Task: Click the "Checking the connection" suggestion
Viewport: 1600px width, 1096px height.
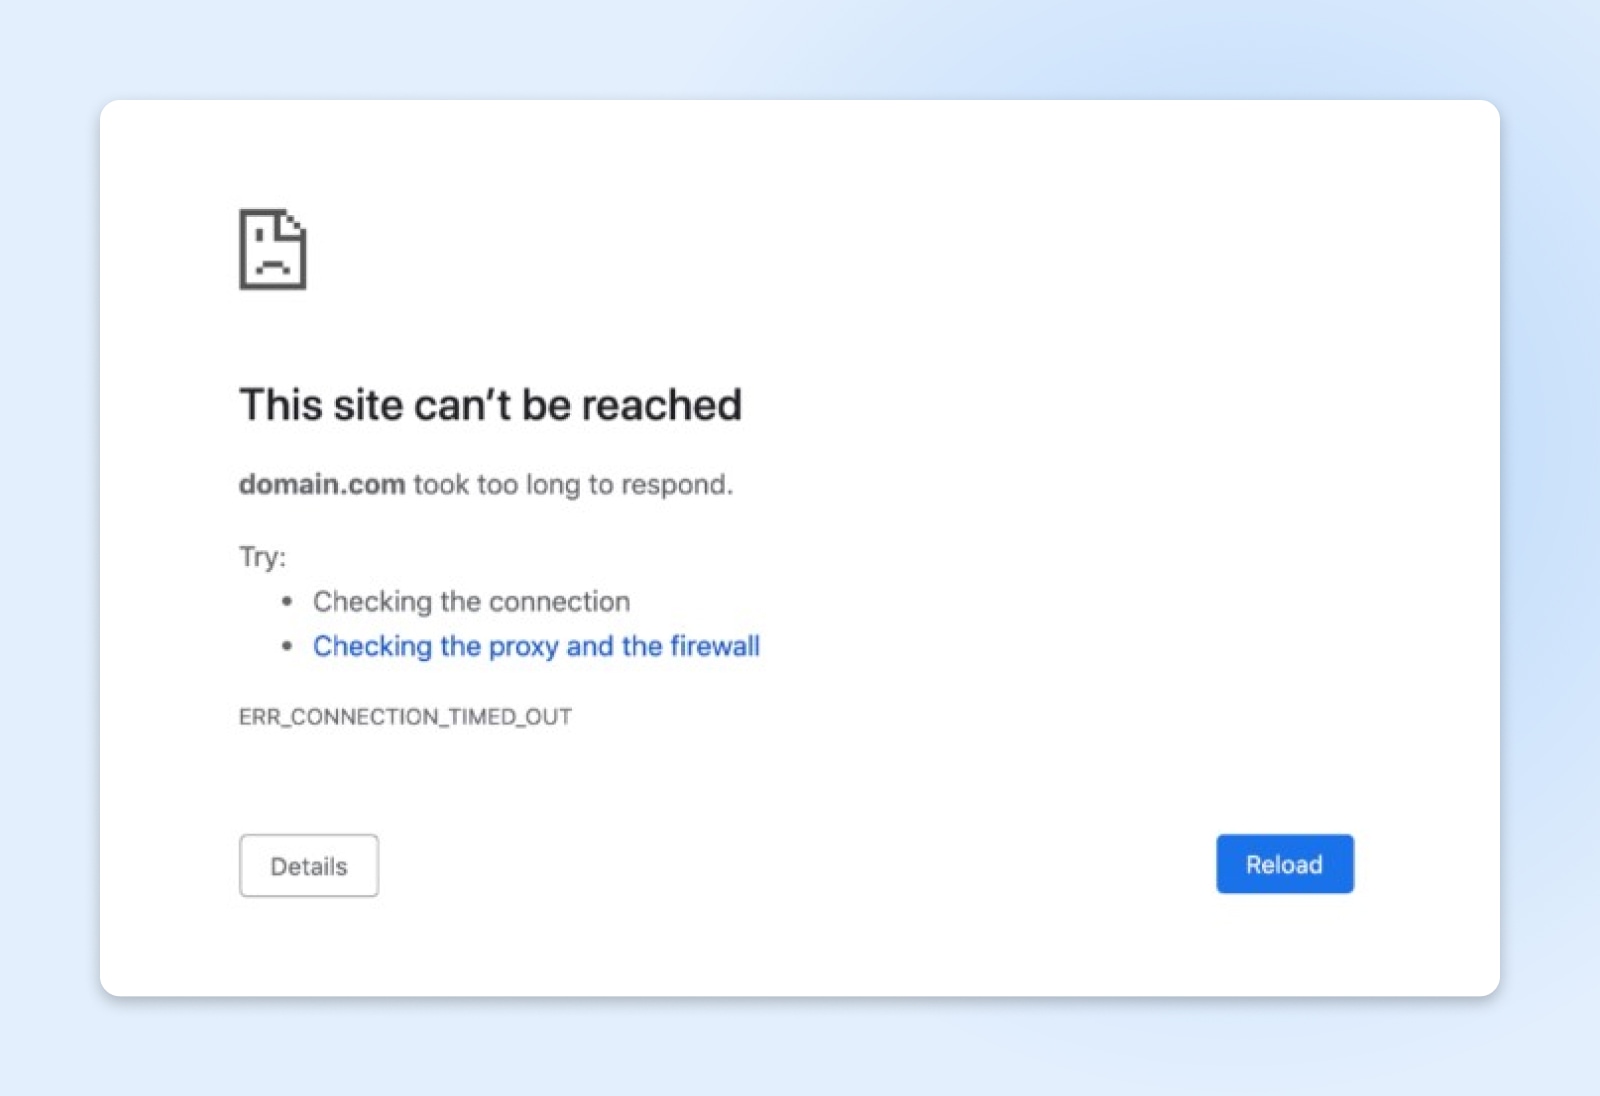Action: (x=471, y=602)
